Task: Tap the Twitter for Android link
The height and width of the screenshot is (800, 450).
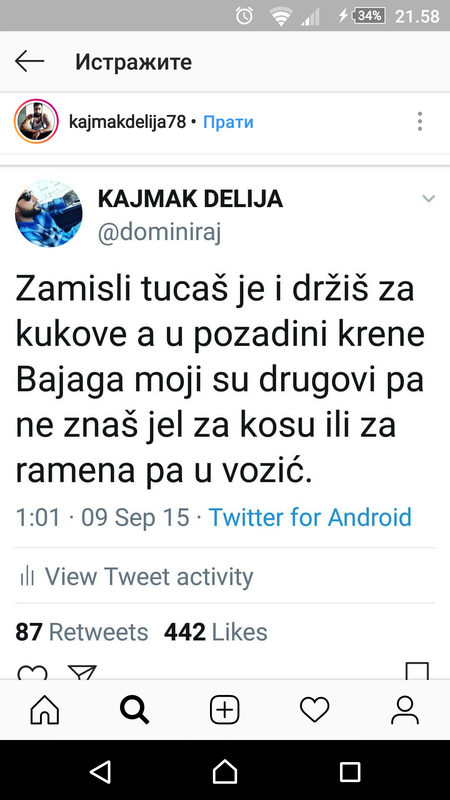Action: [310, 517]
